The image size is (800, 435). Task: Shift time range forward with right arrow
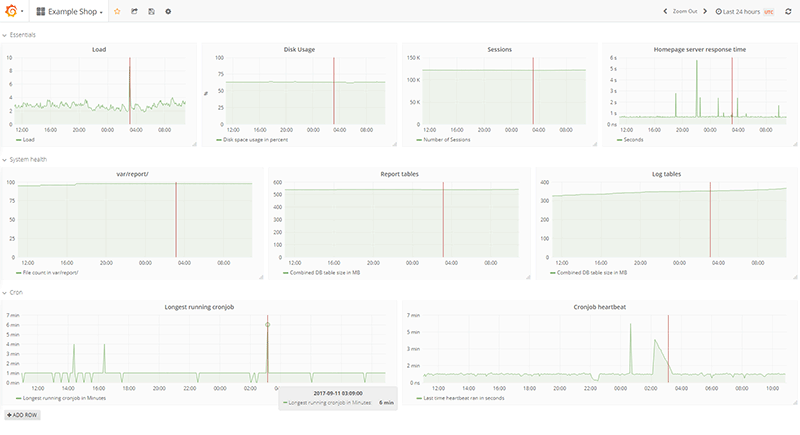click(707, 11)
